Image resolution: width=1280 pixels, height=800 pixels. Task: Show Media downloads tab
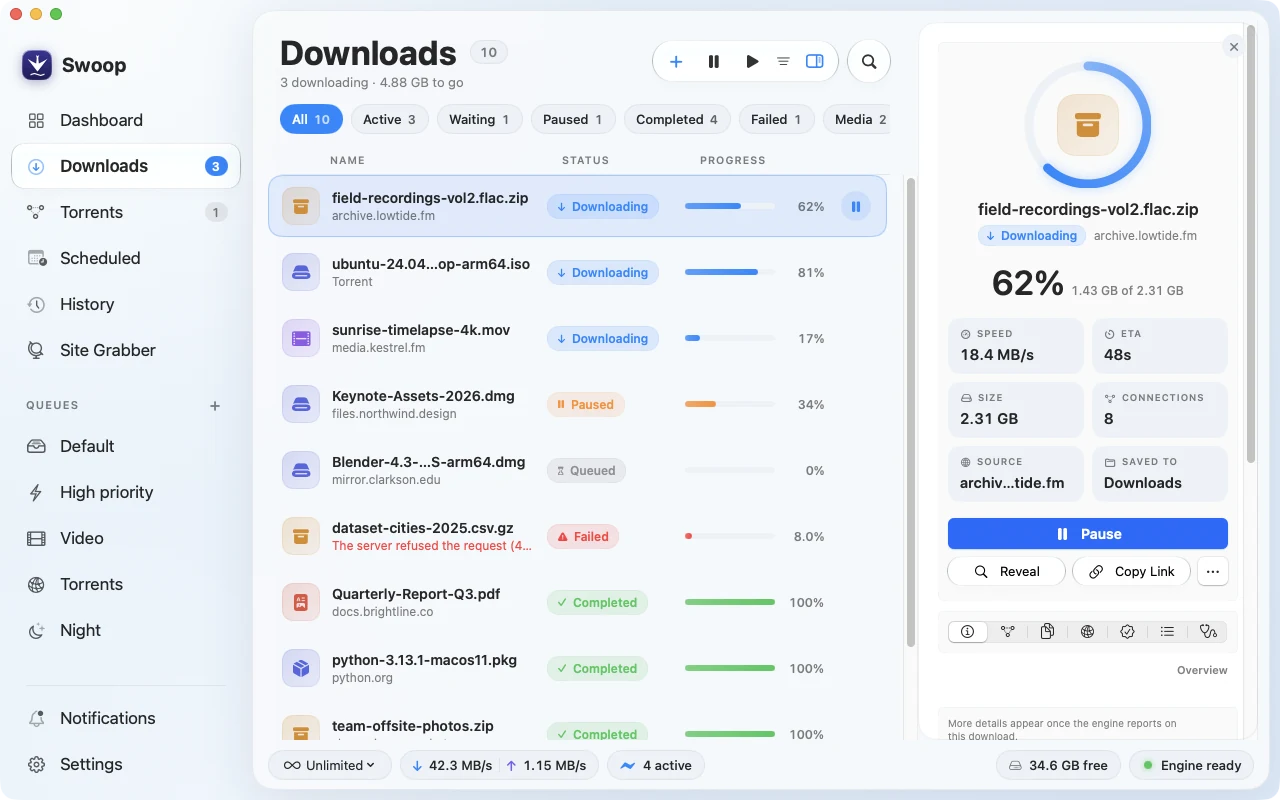(856, 119)
